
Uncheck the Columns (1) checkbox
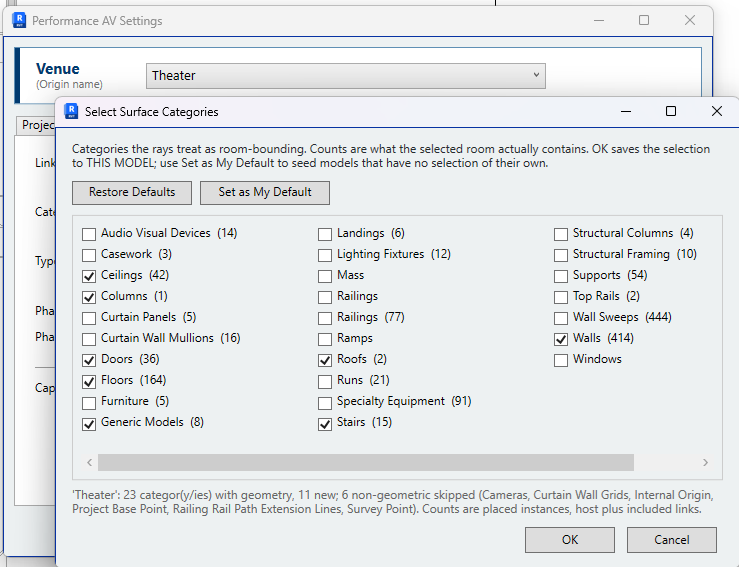(89, 297)
